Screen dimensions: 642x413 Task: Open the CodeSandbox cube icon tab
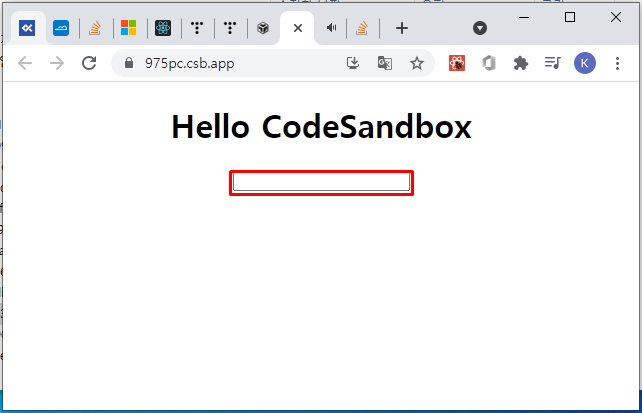click(x=263, y=28)
